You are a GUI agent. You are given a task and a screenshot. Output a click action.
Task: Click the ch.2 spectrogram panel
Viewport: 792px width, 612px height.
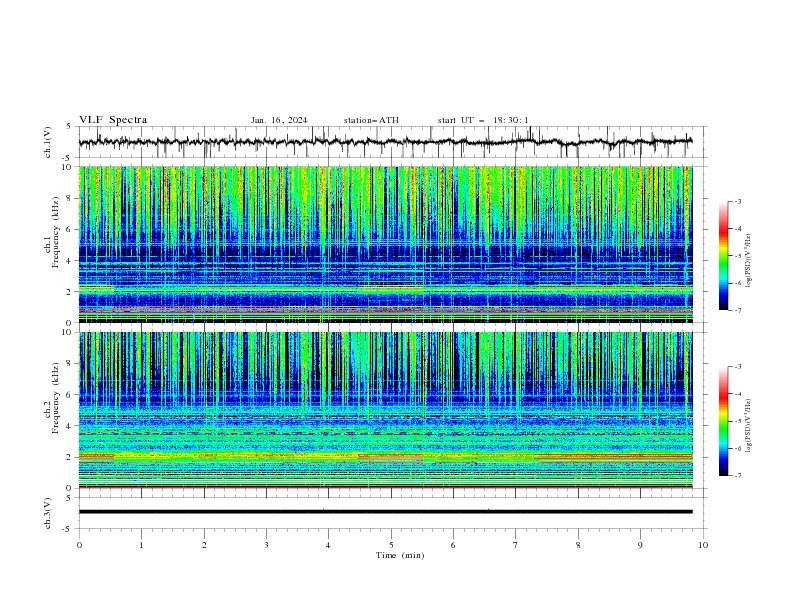(385, 410)
